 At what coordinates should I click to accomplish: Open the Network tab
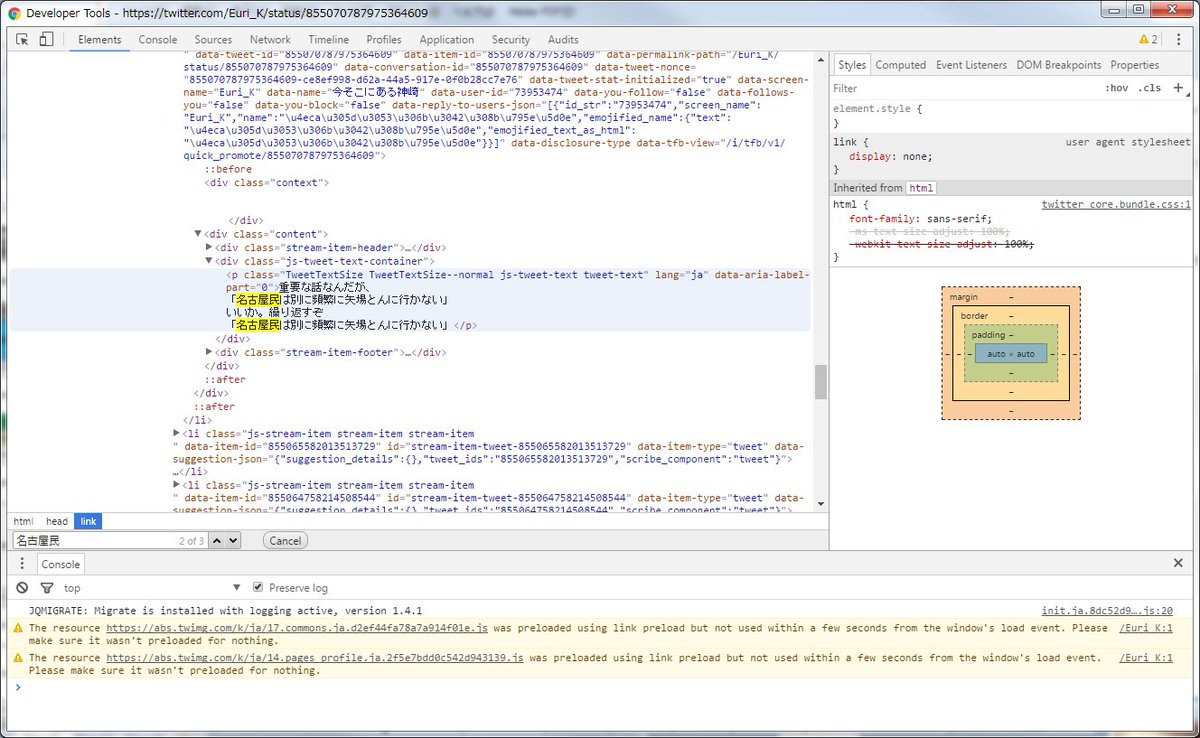point(270,40)
